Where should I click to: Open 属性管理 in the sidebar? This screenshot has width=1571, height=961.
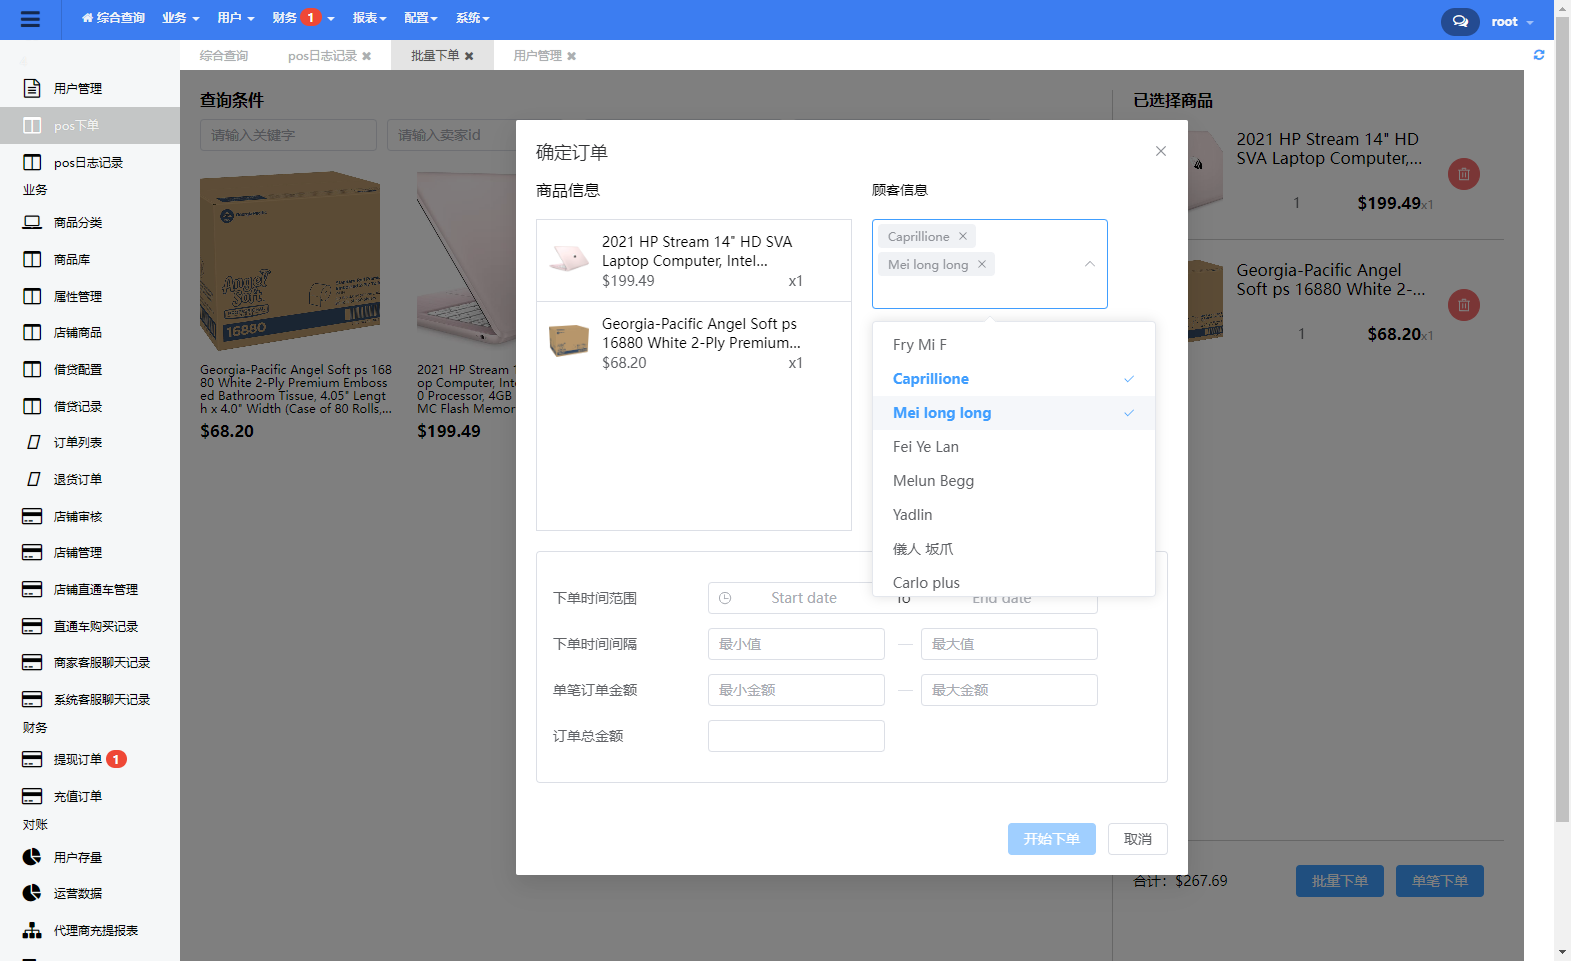click(x=90, y=296)
